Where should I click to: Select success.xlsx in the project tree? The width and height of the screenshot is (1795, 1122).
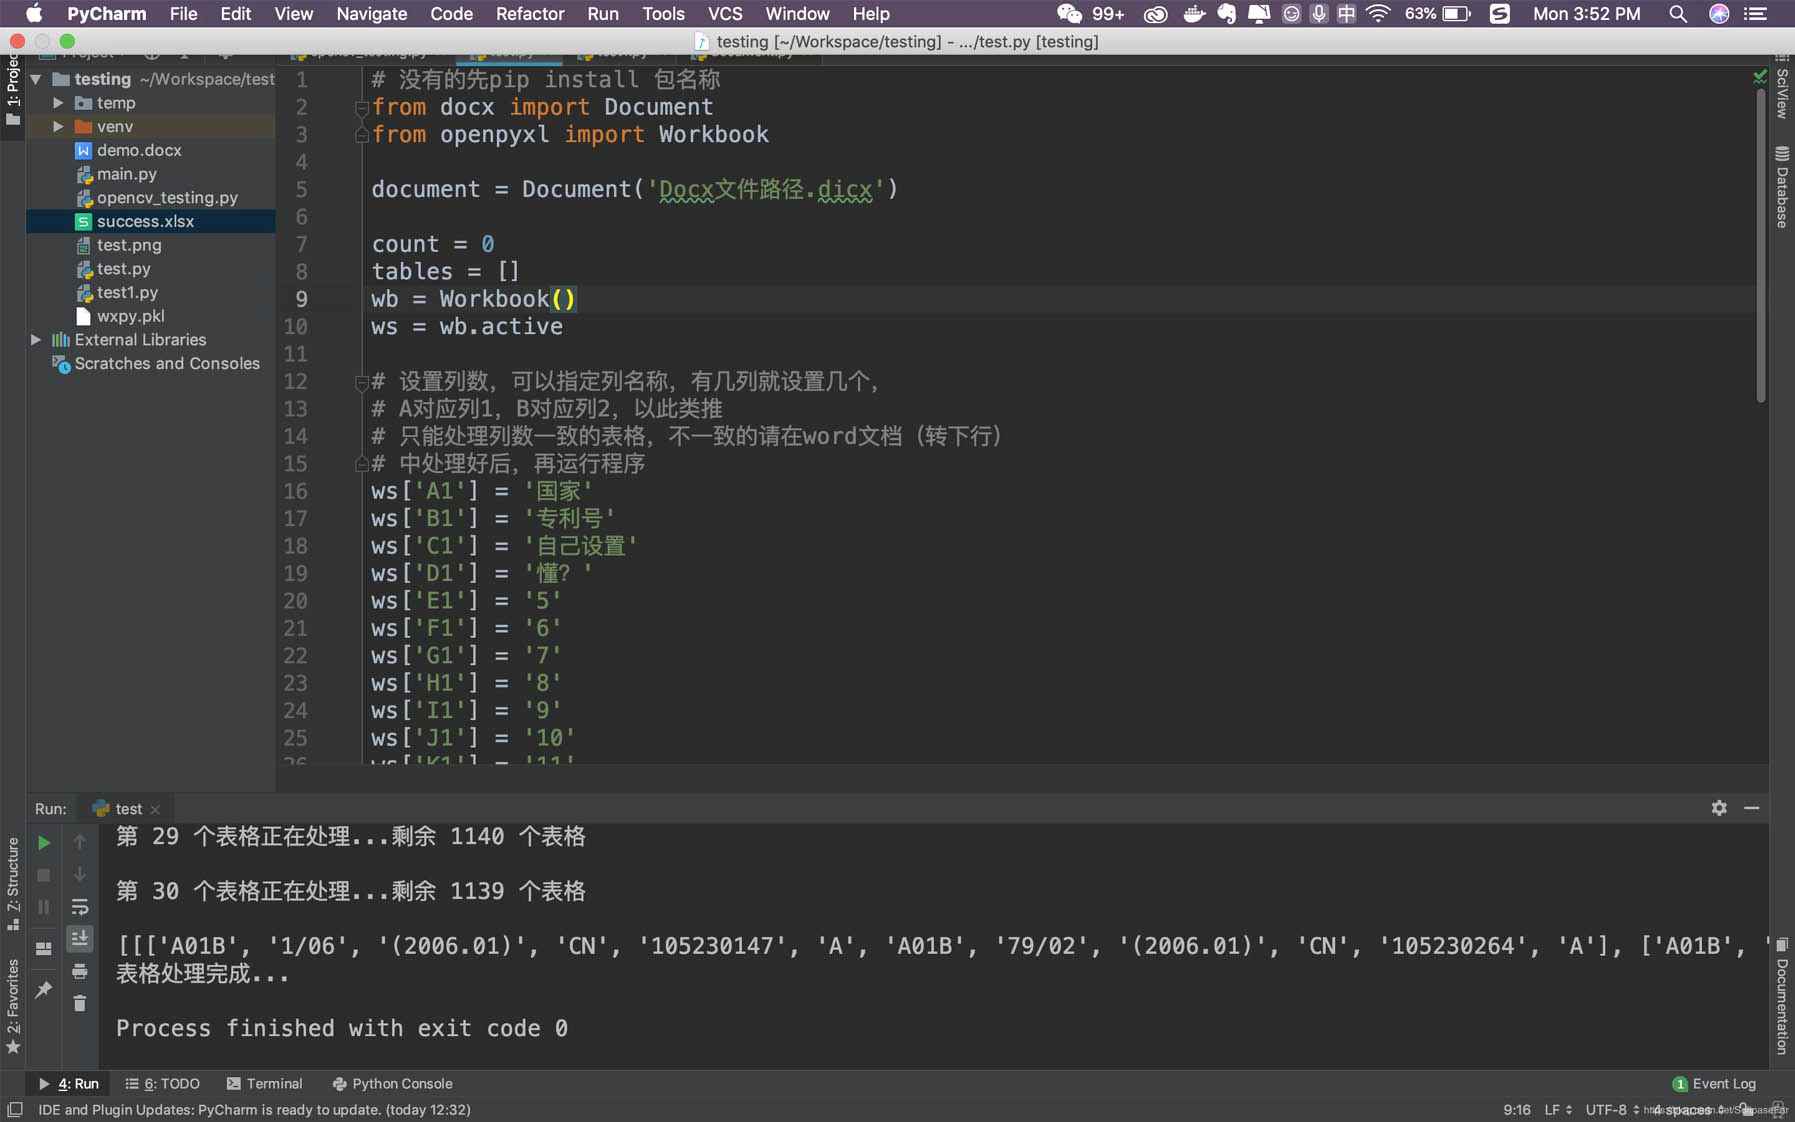pyautogui.click(x=146, y=221)
